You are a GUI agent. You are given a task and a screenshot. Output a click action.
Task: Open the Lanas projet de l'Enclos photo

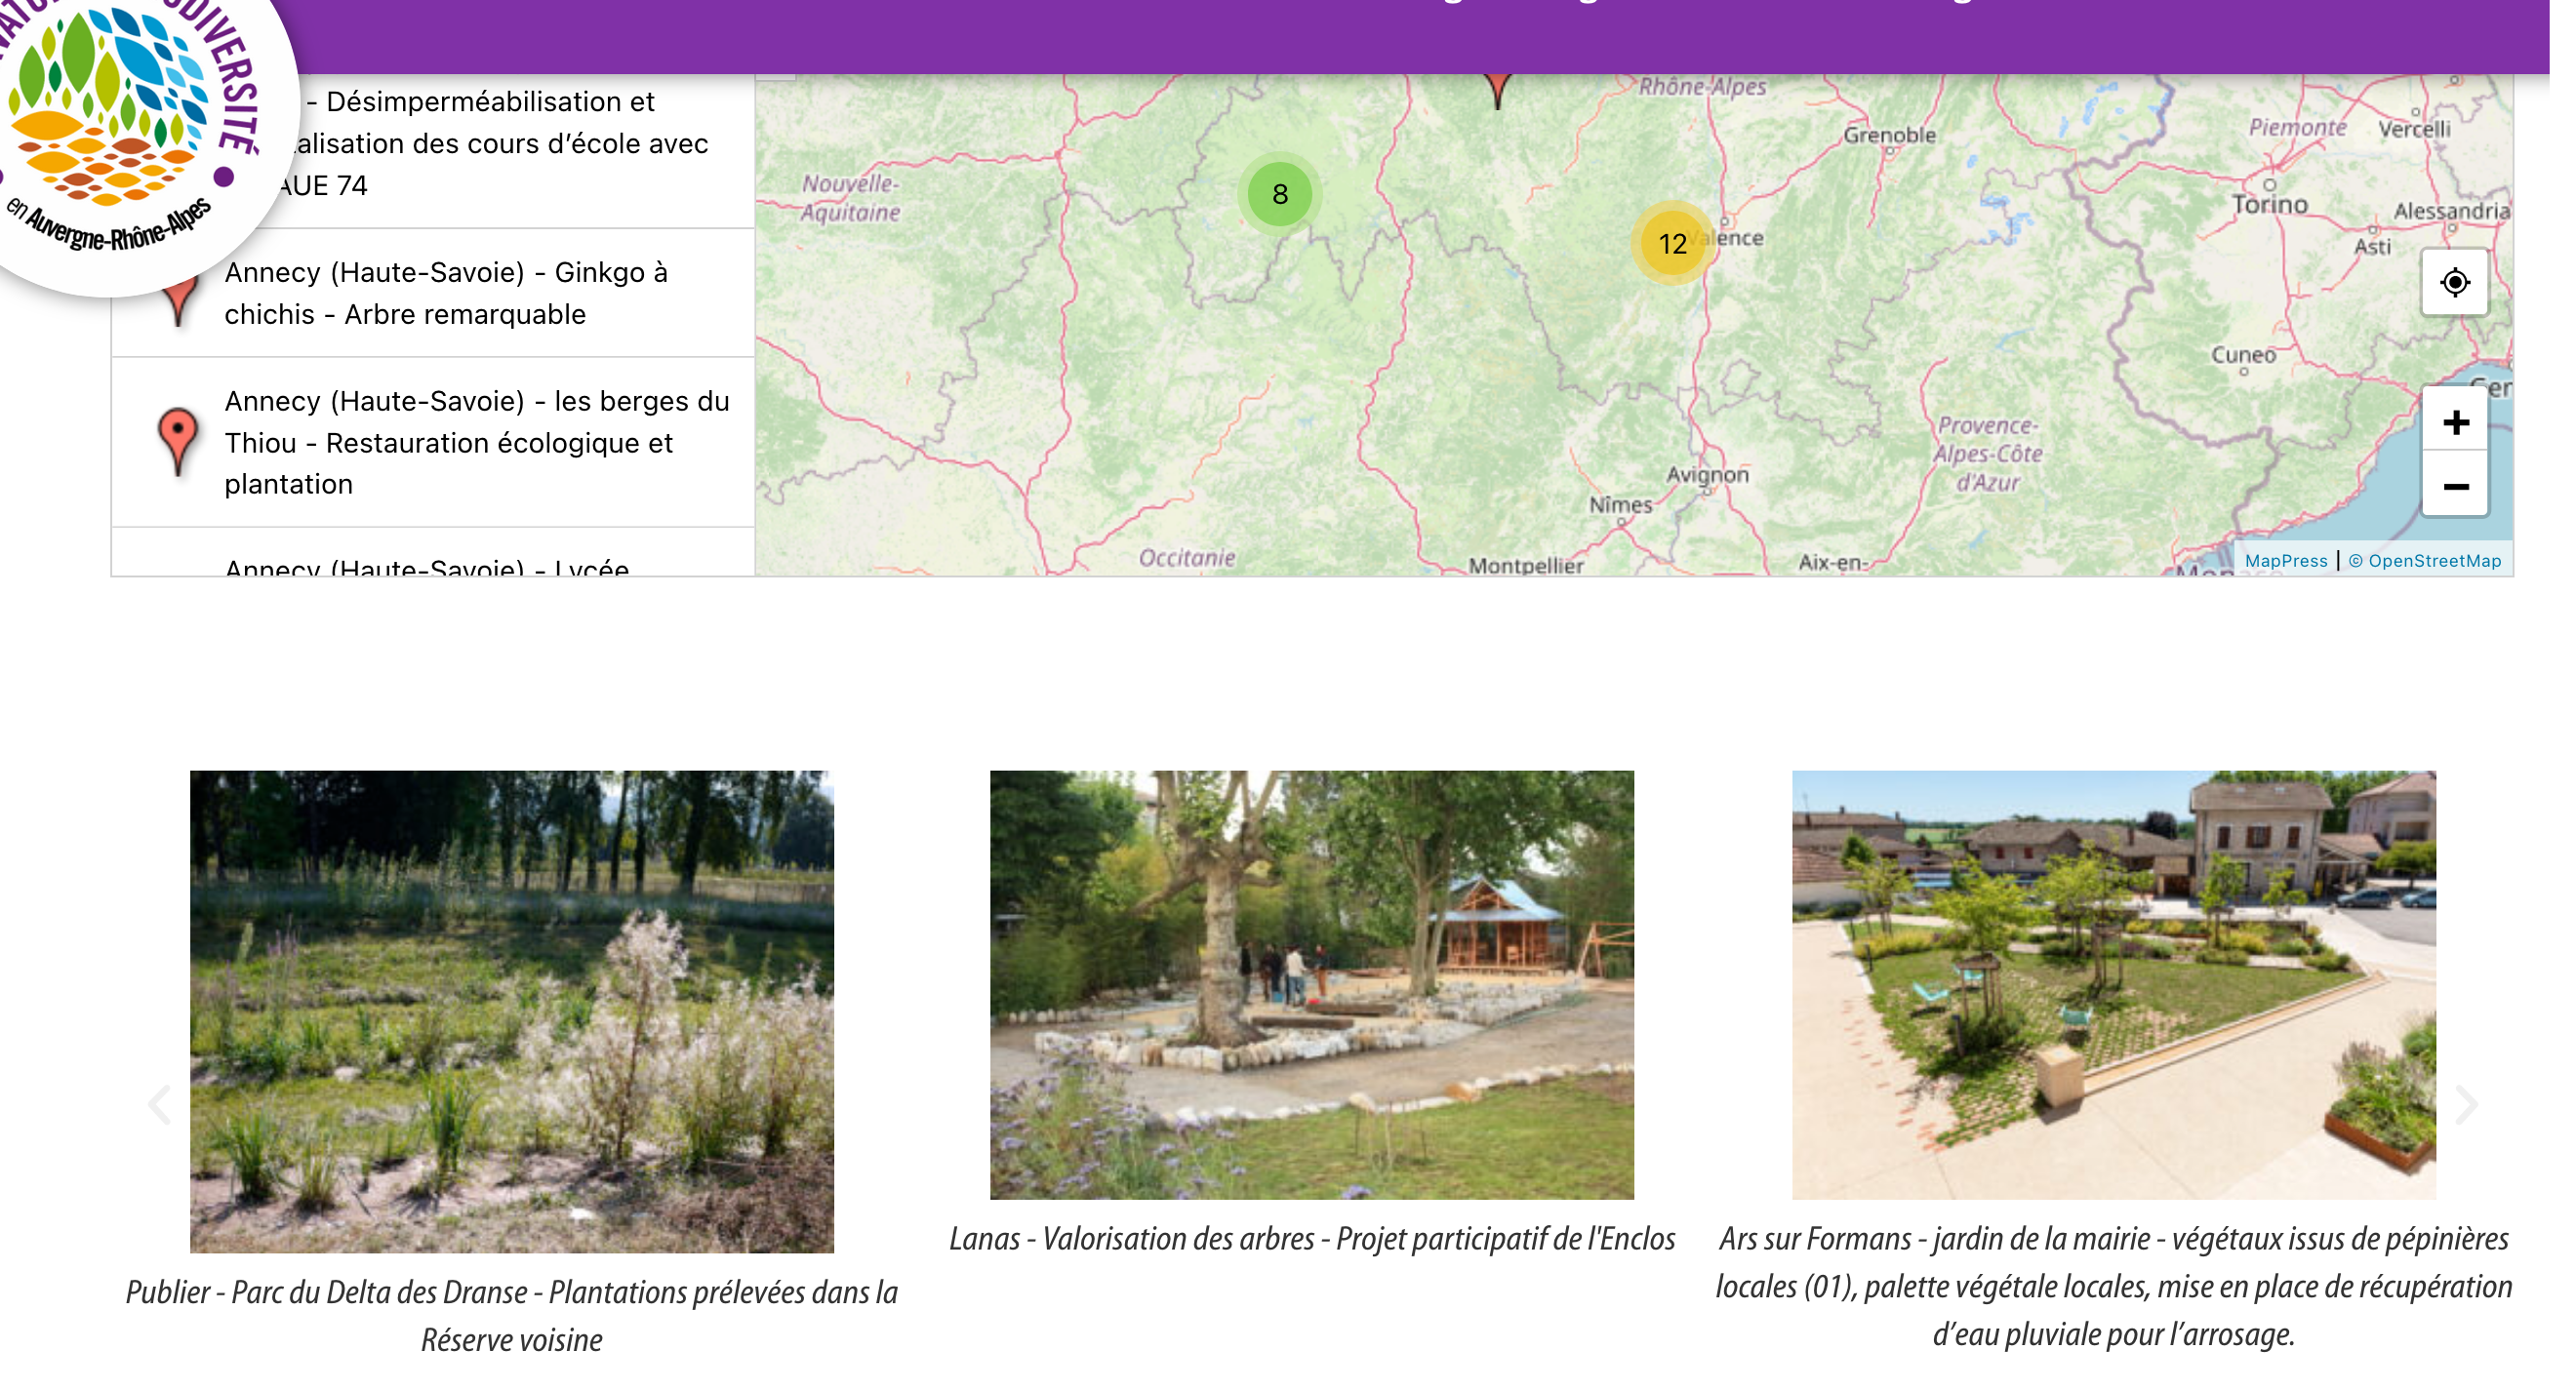pos(1311,984)
